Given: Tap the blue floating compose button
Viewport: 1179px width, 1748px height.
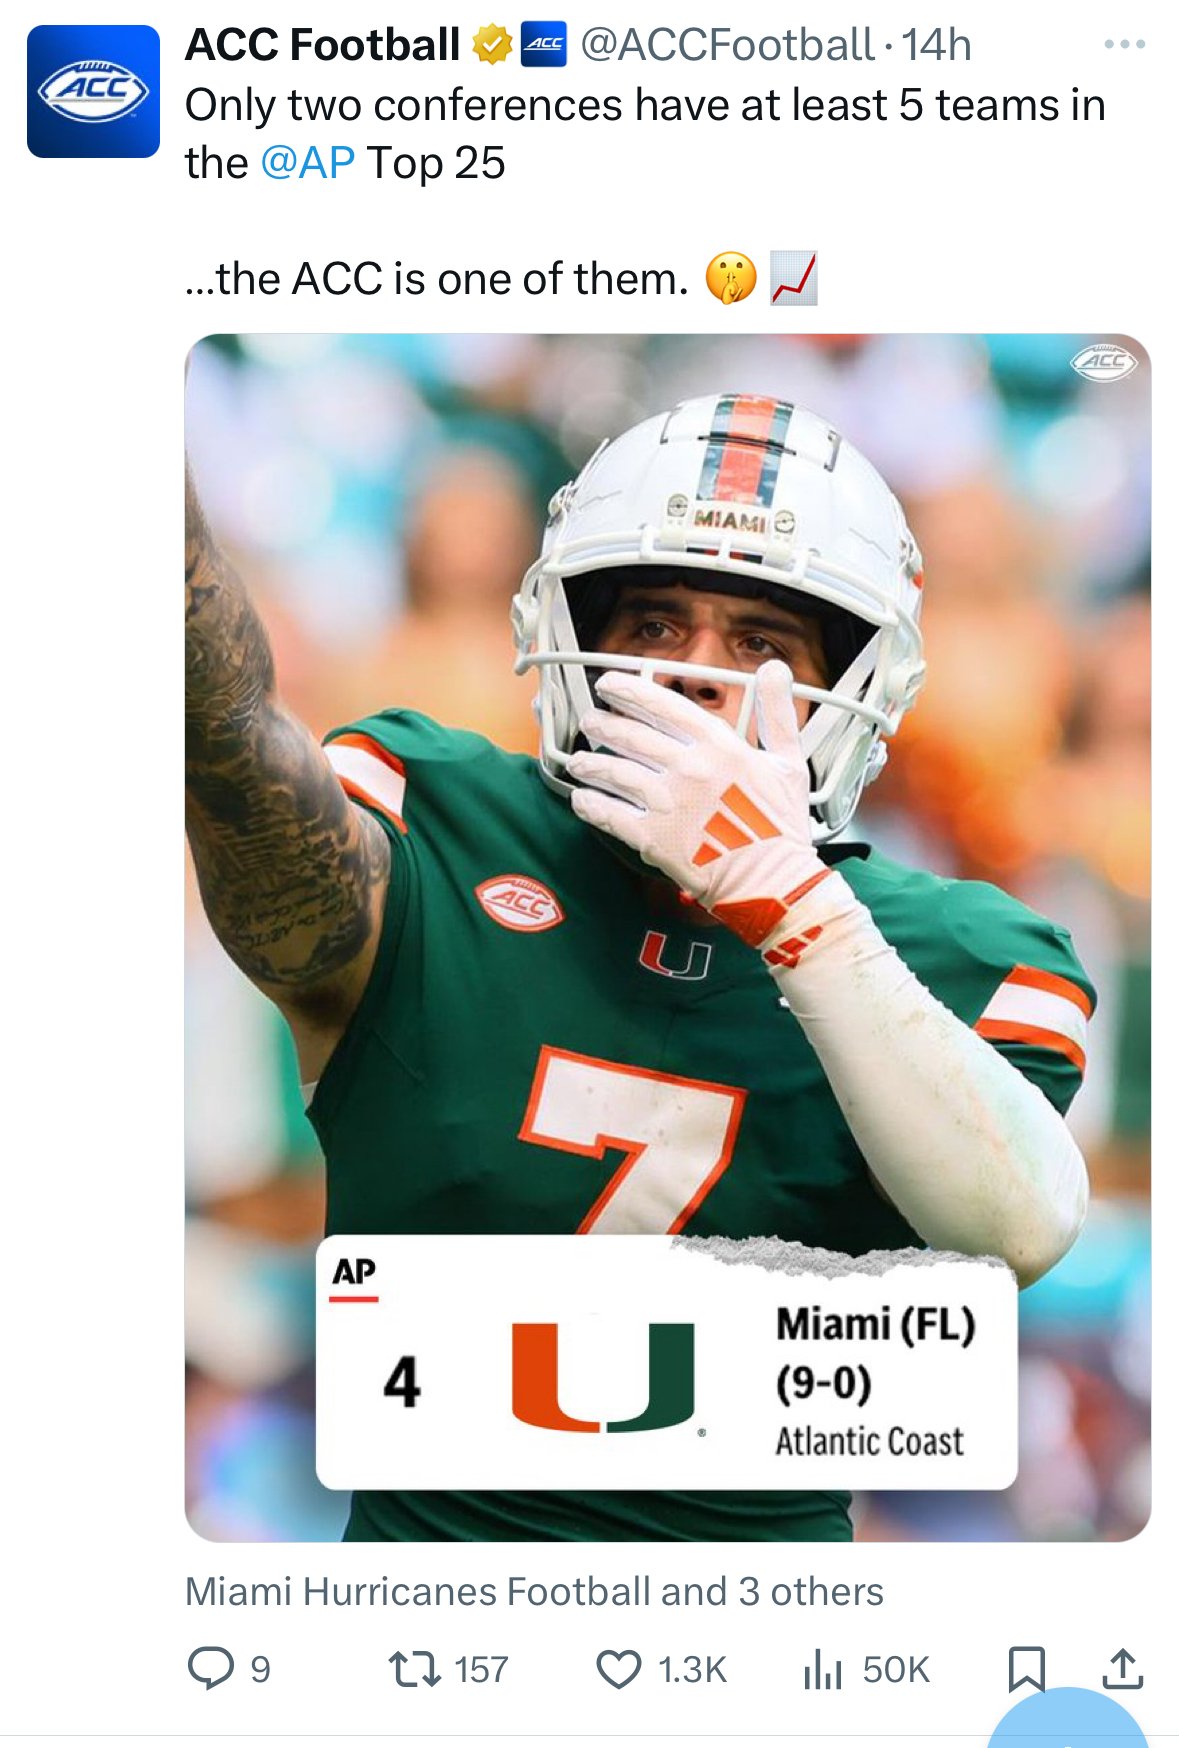Looking at the screenshot, I should point(1068,1722).
